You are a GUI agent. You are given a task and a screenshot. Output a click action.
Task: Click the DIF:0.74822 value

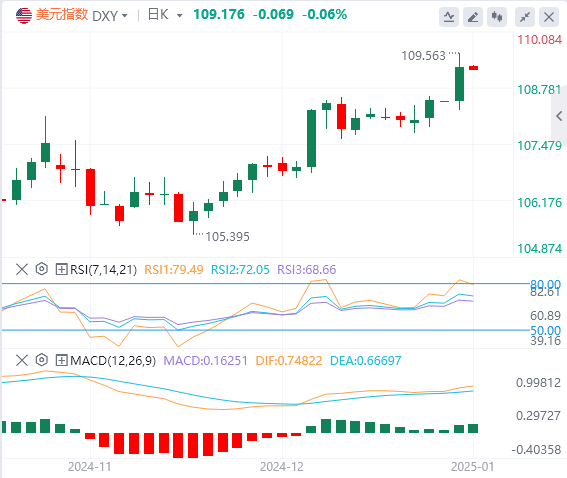[x=289, y=360]
